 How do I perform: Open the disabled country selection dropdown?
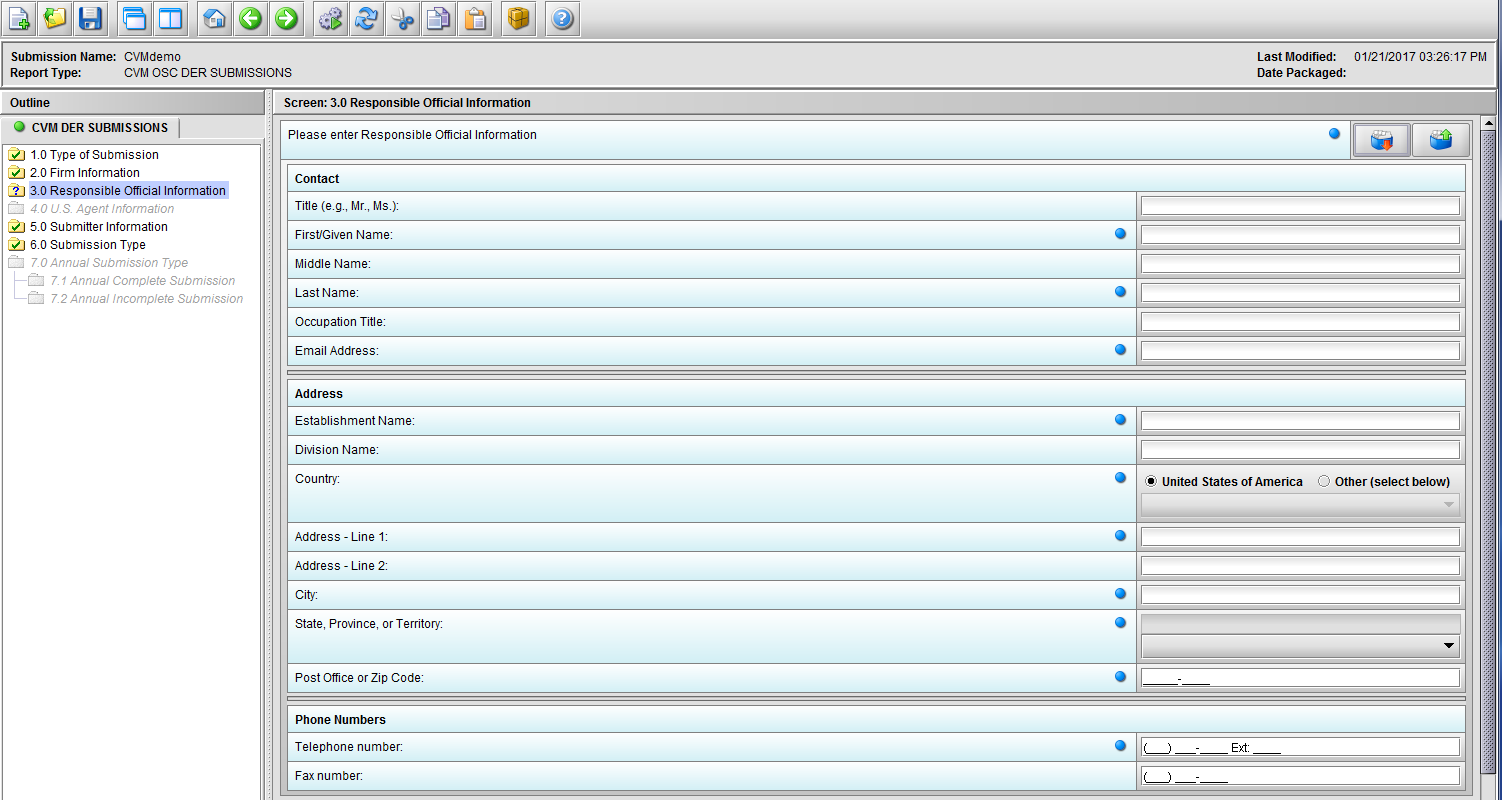[1300, 505]
